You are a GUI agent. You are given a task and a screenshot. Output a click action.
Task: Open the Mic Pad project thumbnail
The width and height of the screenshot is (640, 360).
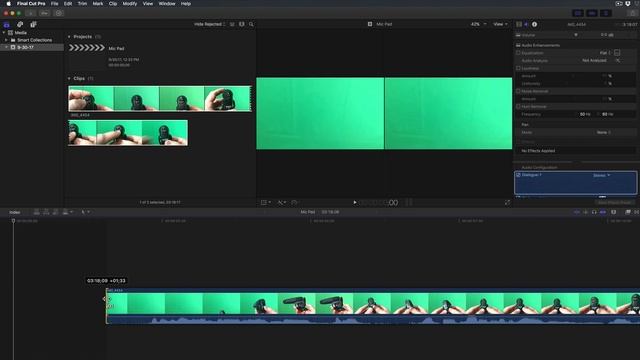tap(87, 48)
